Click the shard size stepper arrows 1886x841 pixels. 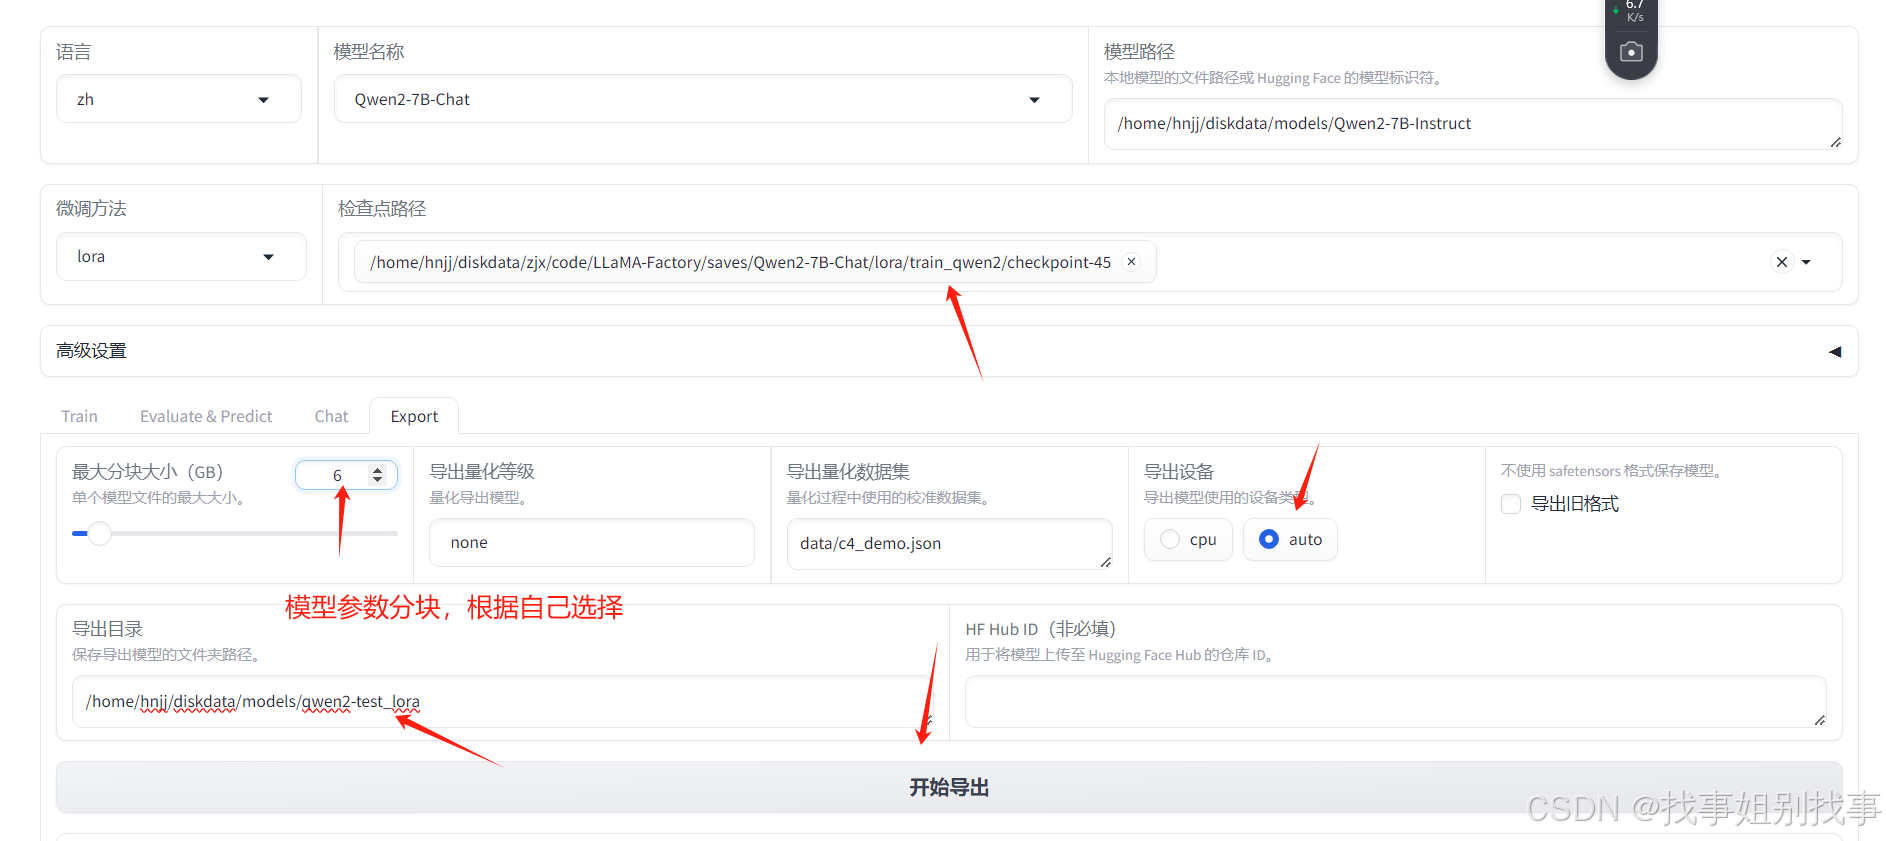pos(378,475)
